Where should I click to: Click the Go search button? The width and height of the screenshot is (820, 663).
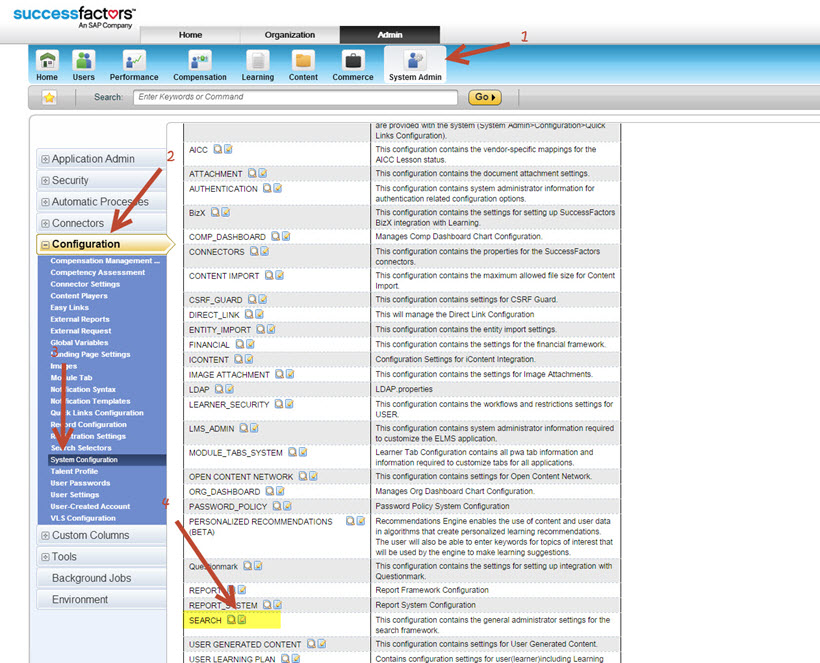485,97
